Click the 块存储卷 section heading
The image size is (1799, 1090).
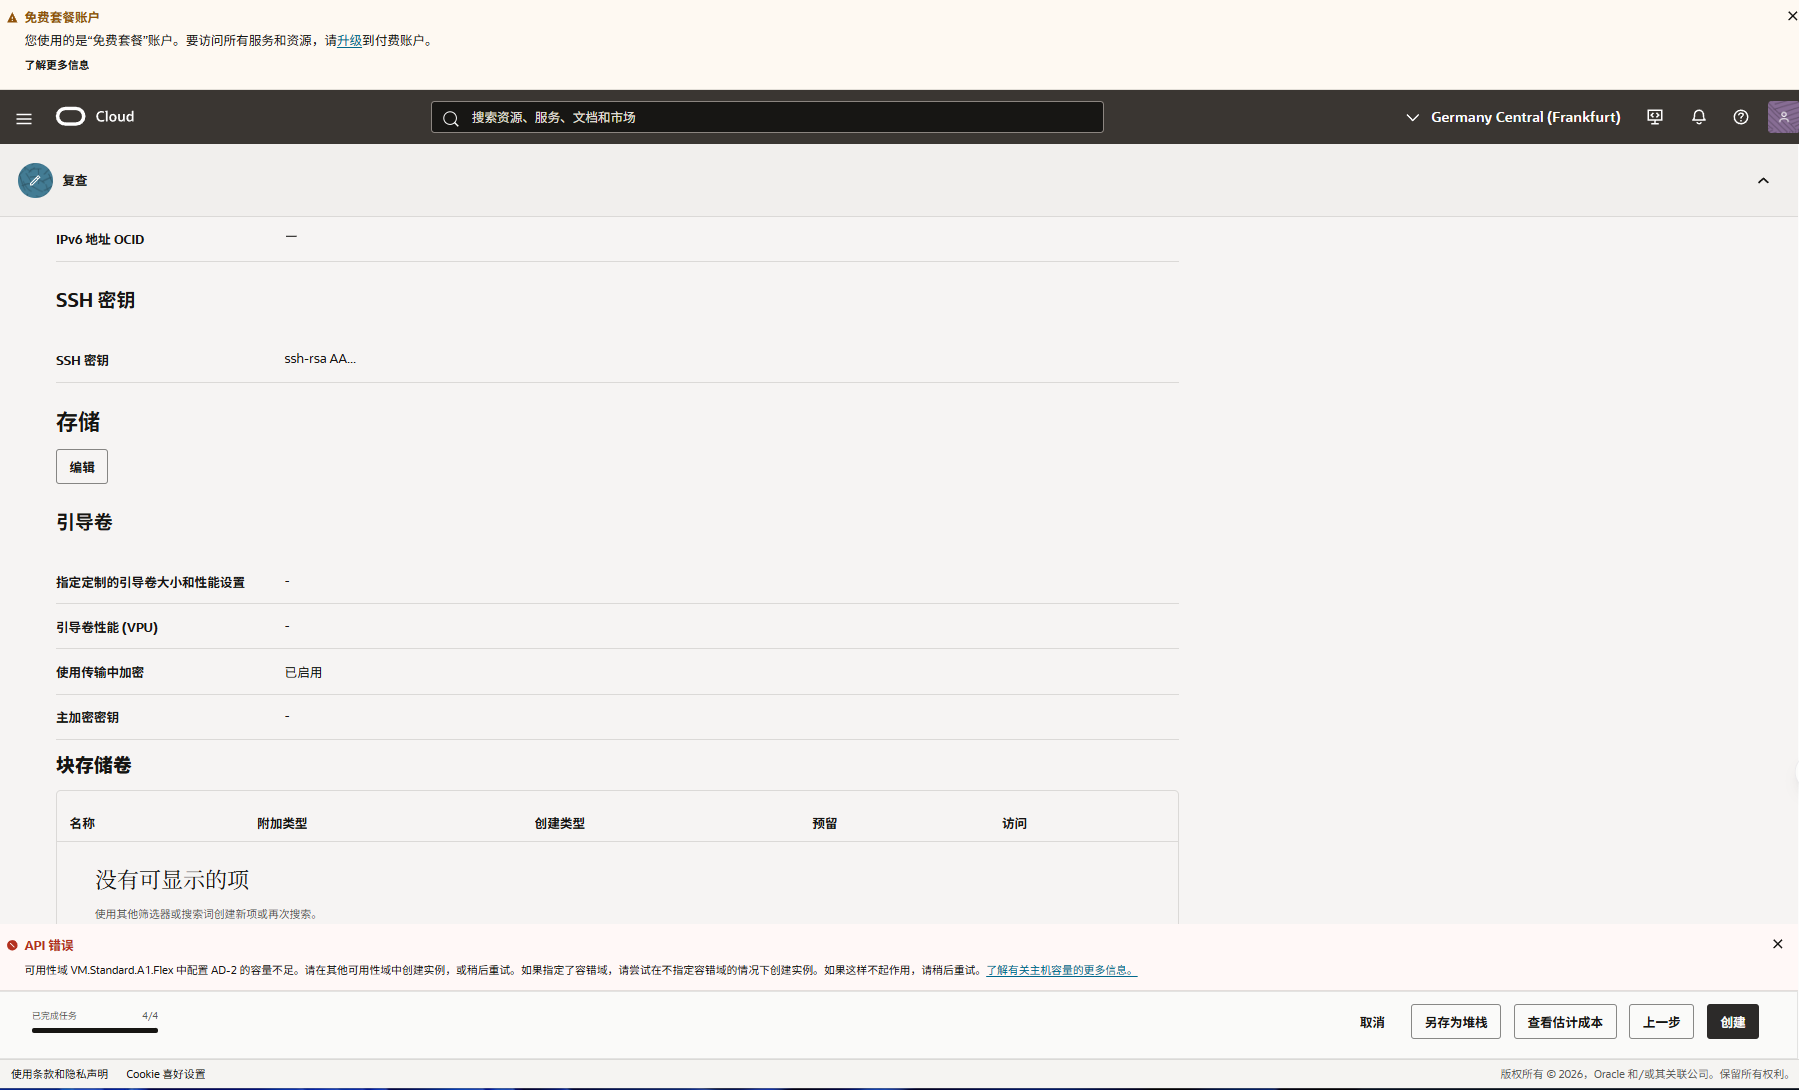click(93, 765)
